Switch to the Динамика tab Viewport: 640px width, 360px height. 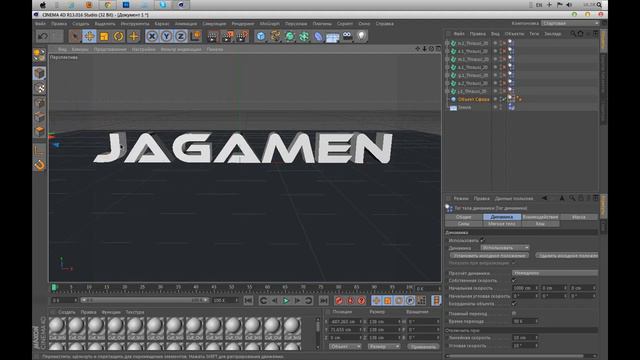pos(502,217)
